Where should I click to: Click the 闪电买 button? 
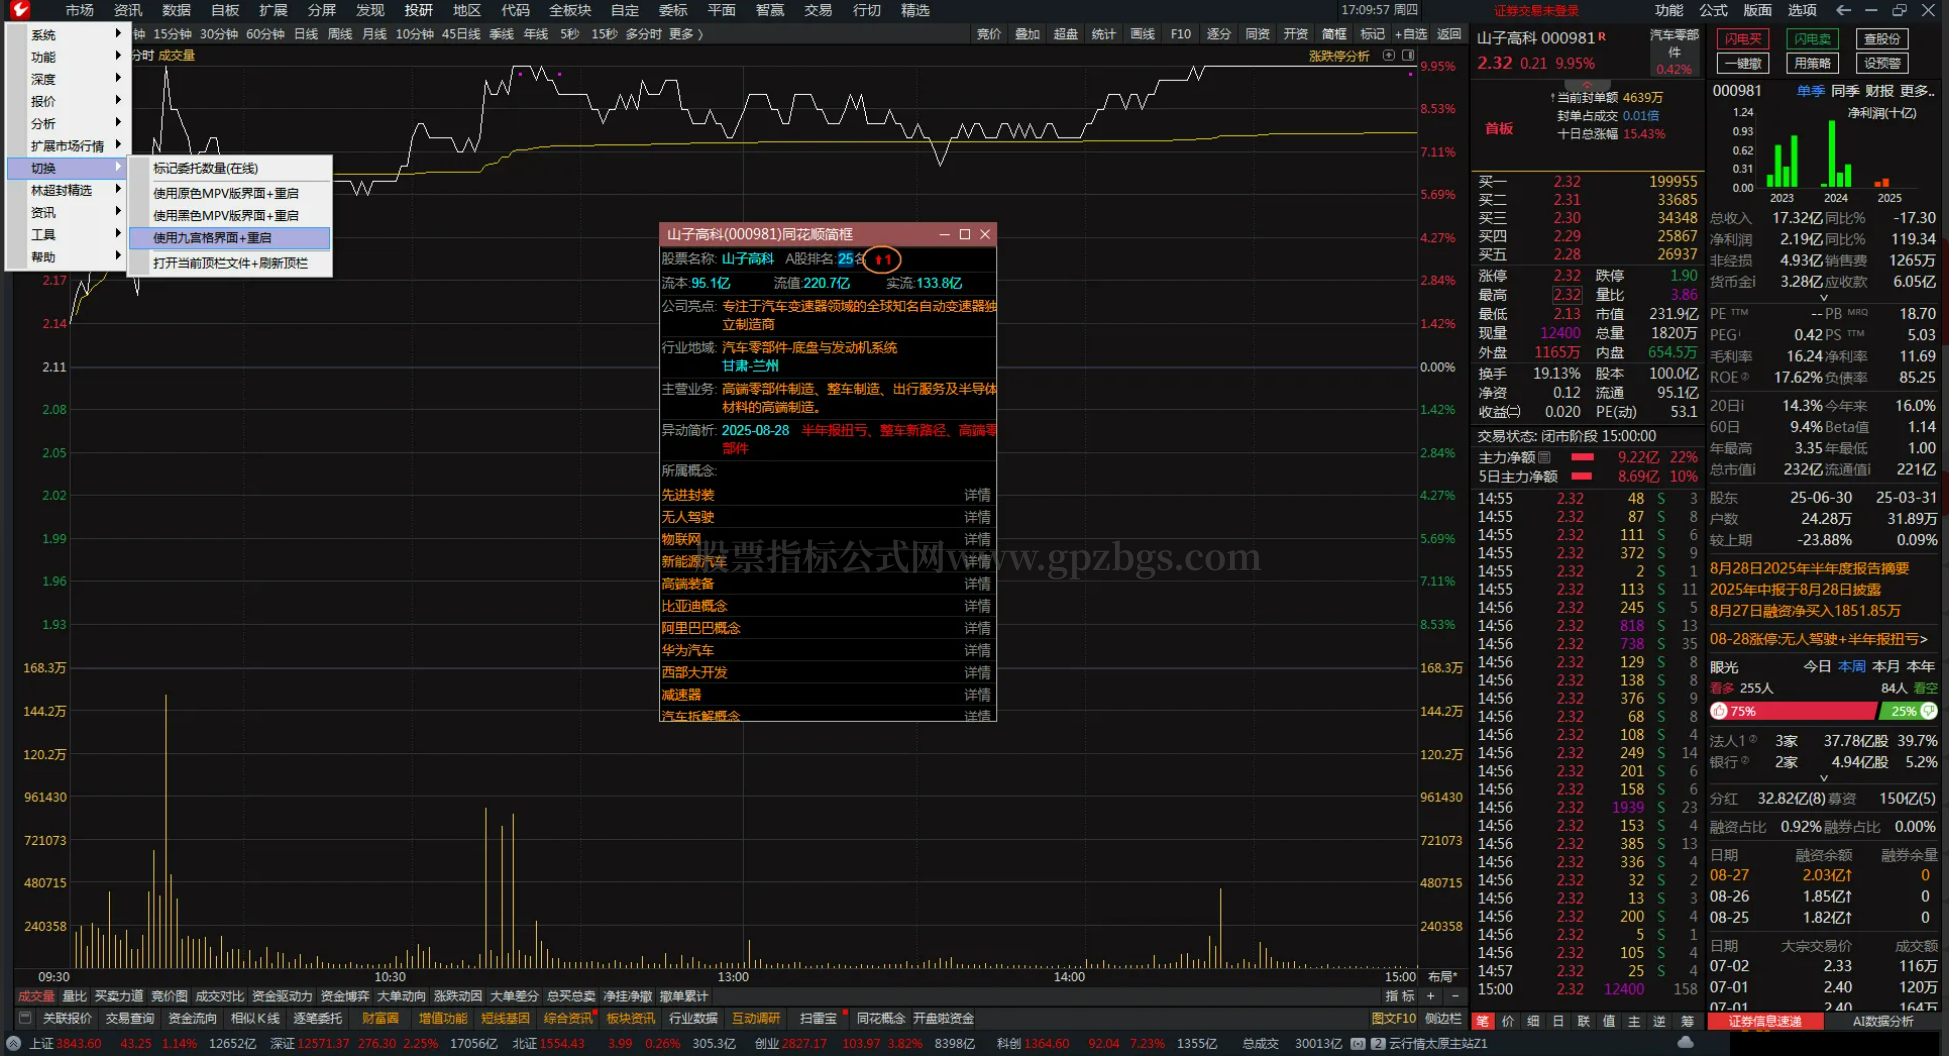(1743, 39)
